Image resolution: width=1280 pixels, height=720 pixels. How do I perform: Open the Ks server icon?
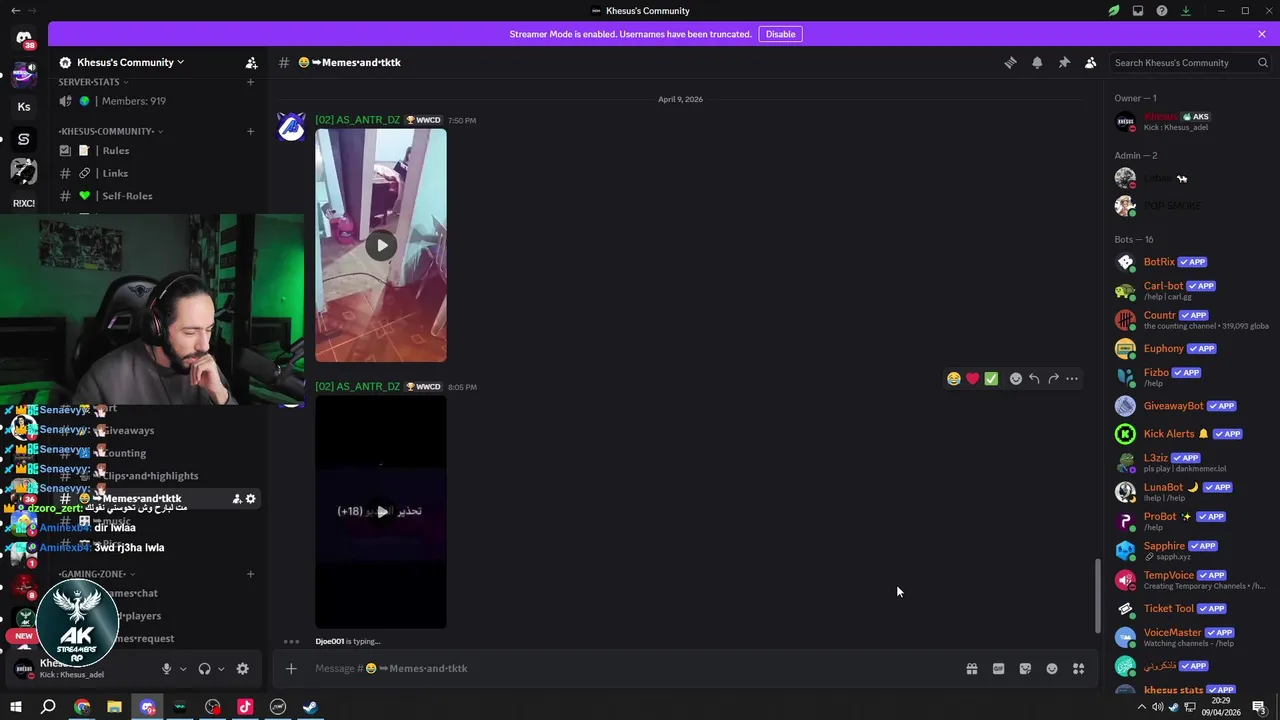tap(24, 107)
